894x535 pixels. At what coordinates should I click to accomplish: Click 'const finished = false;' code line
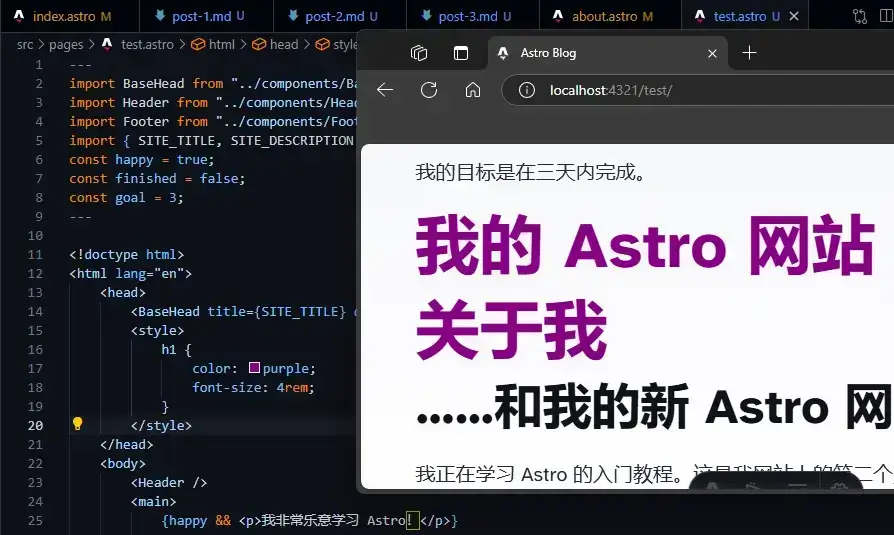point(157,179)
